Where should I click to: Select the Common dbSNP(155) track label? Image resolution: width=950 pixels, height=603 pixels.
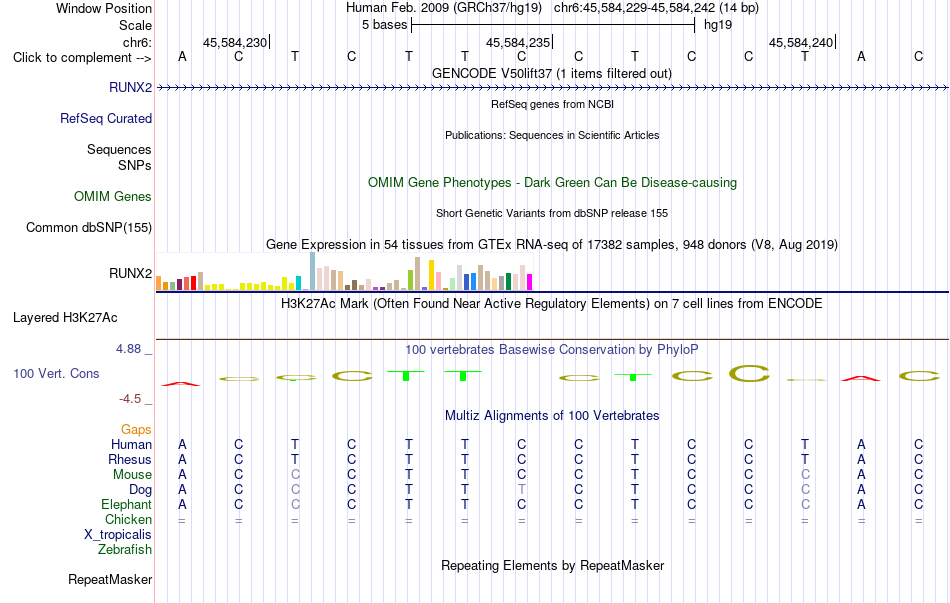click(x=89, y=227)
